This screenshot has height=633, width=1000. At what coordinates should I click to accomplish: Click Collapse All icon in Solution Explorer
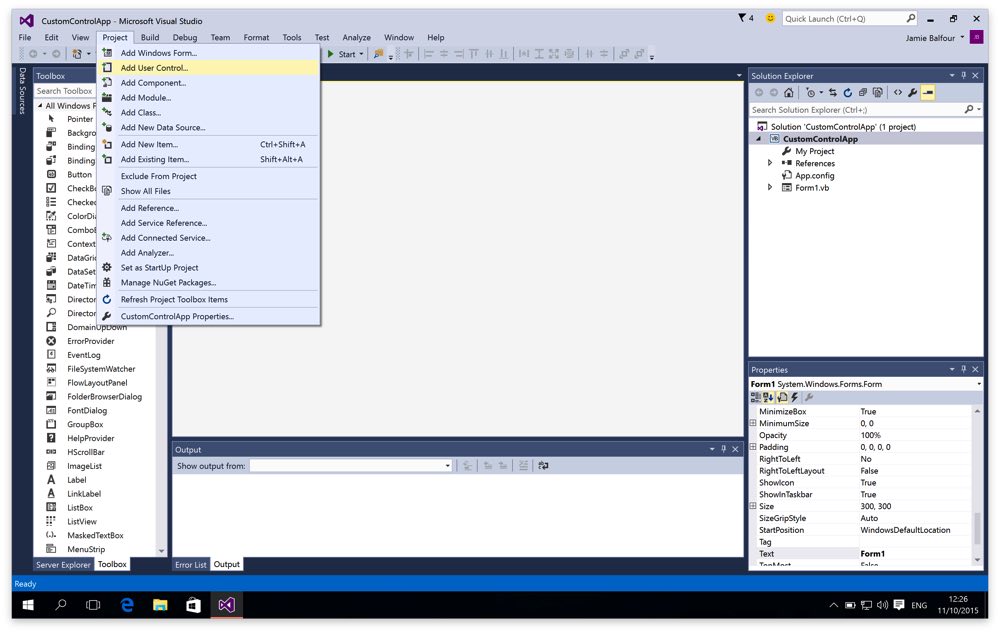(x=862, y=92)
